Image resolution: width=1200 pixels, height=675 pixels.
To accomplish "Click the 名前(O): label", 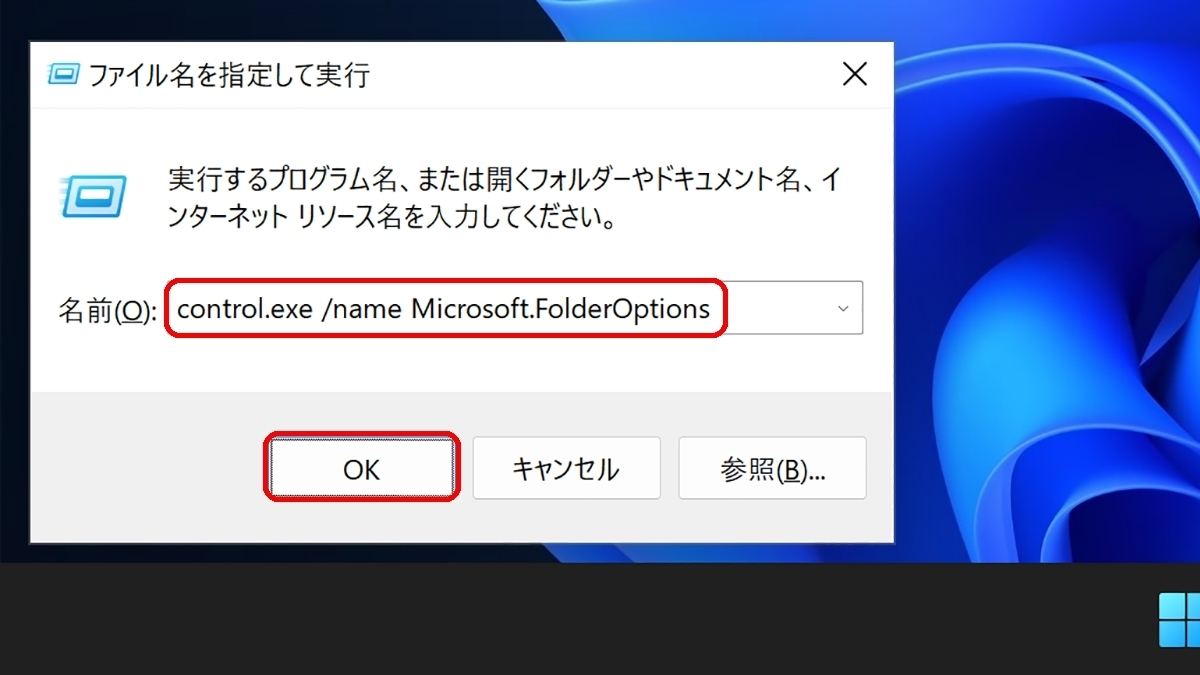I will click(x=107, y=310).
